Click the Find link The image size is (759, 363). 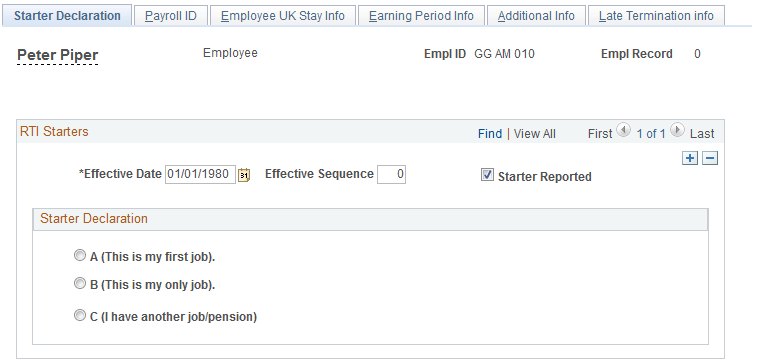pyautogui.click(x=490, y=134)
